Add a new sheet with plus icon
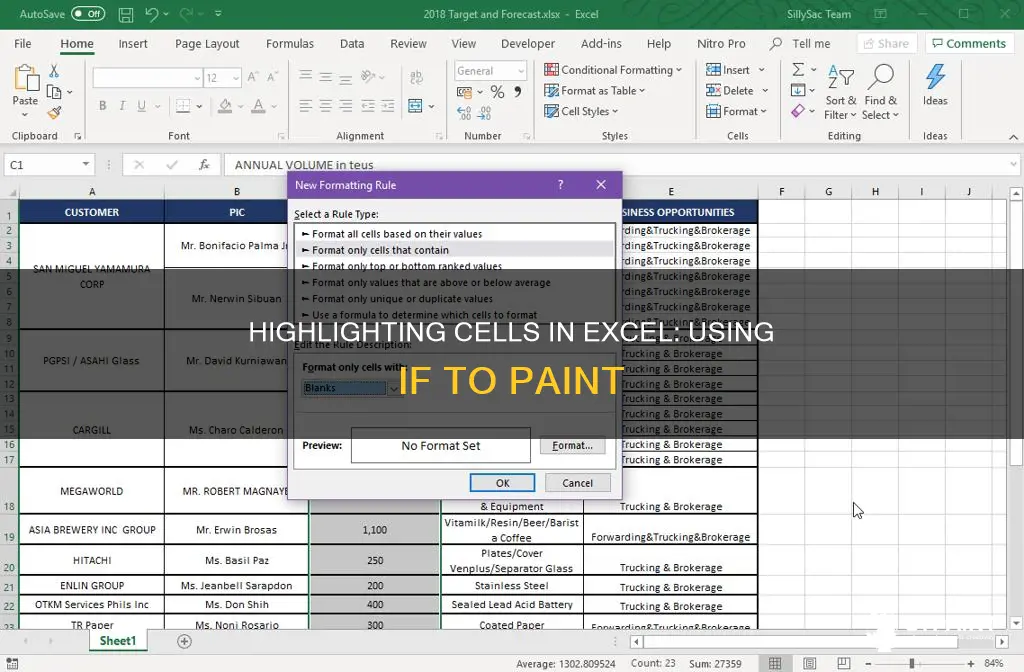 [x=185, y=641]
